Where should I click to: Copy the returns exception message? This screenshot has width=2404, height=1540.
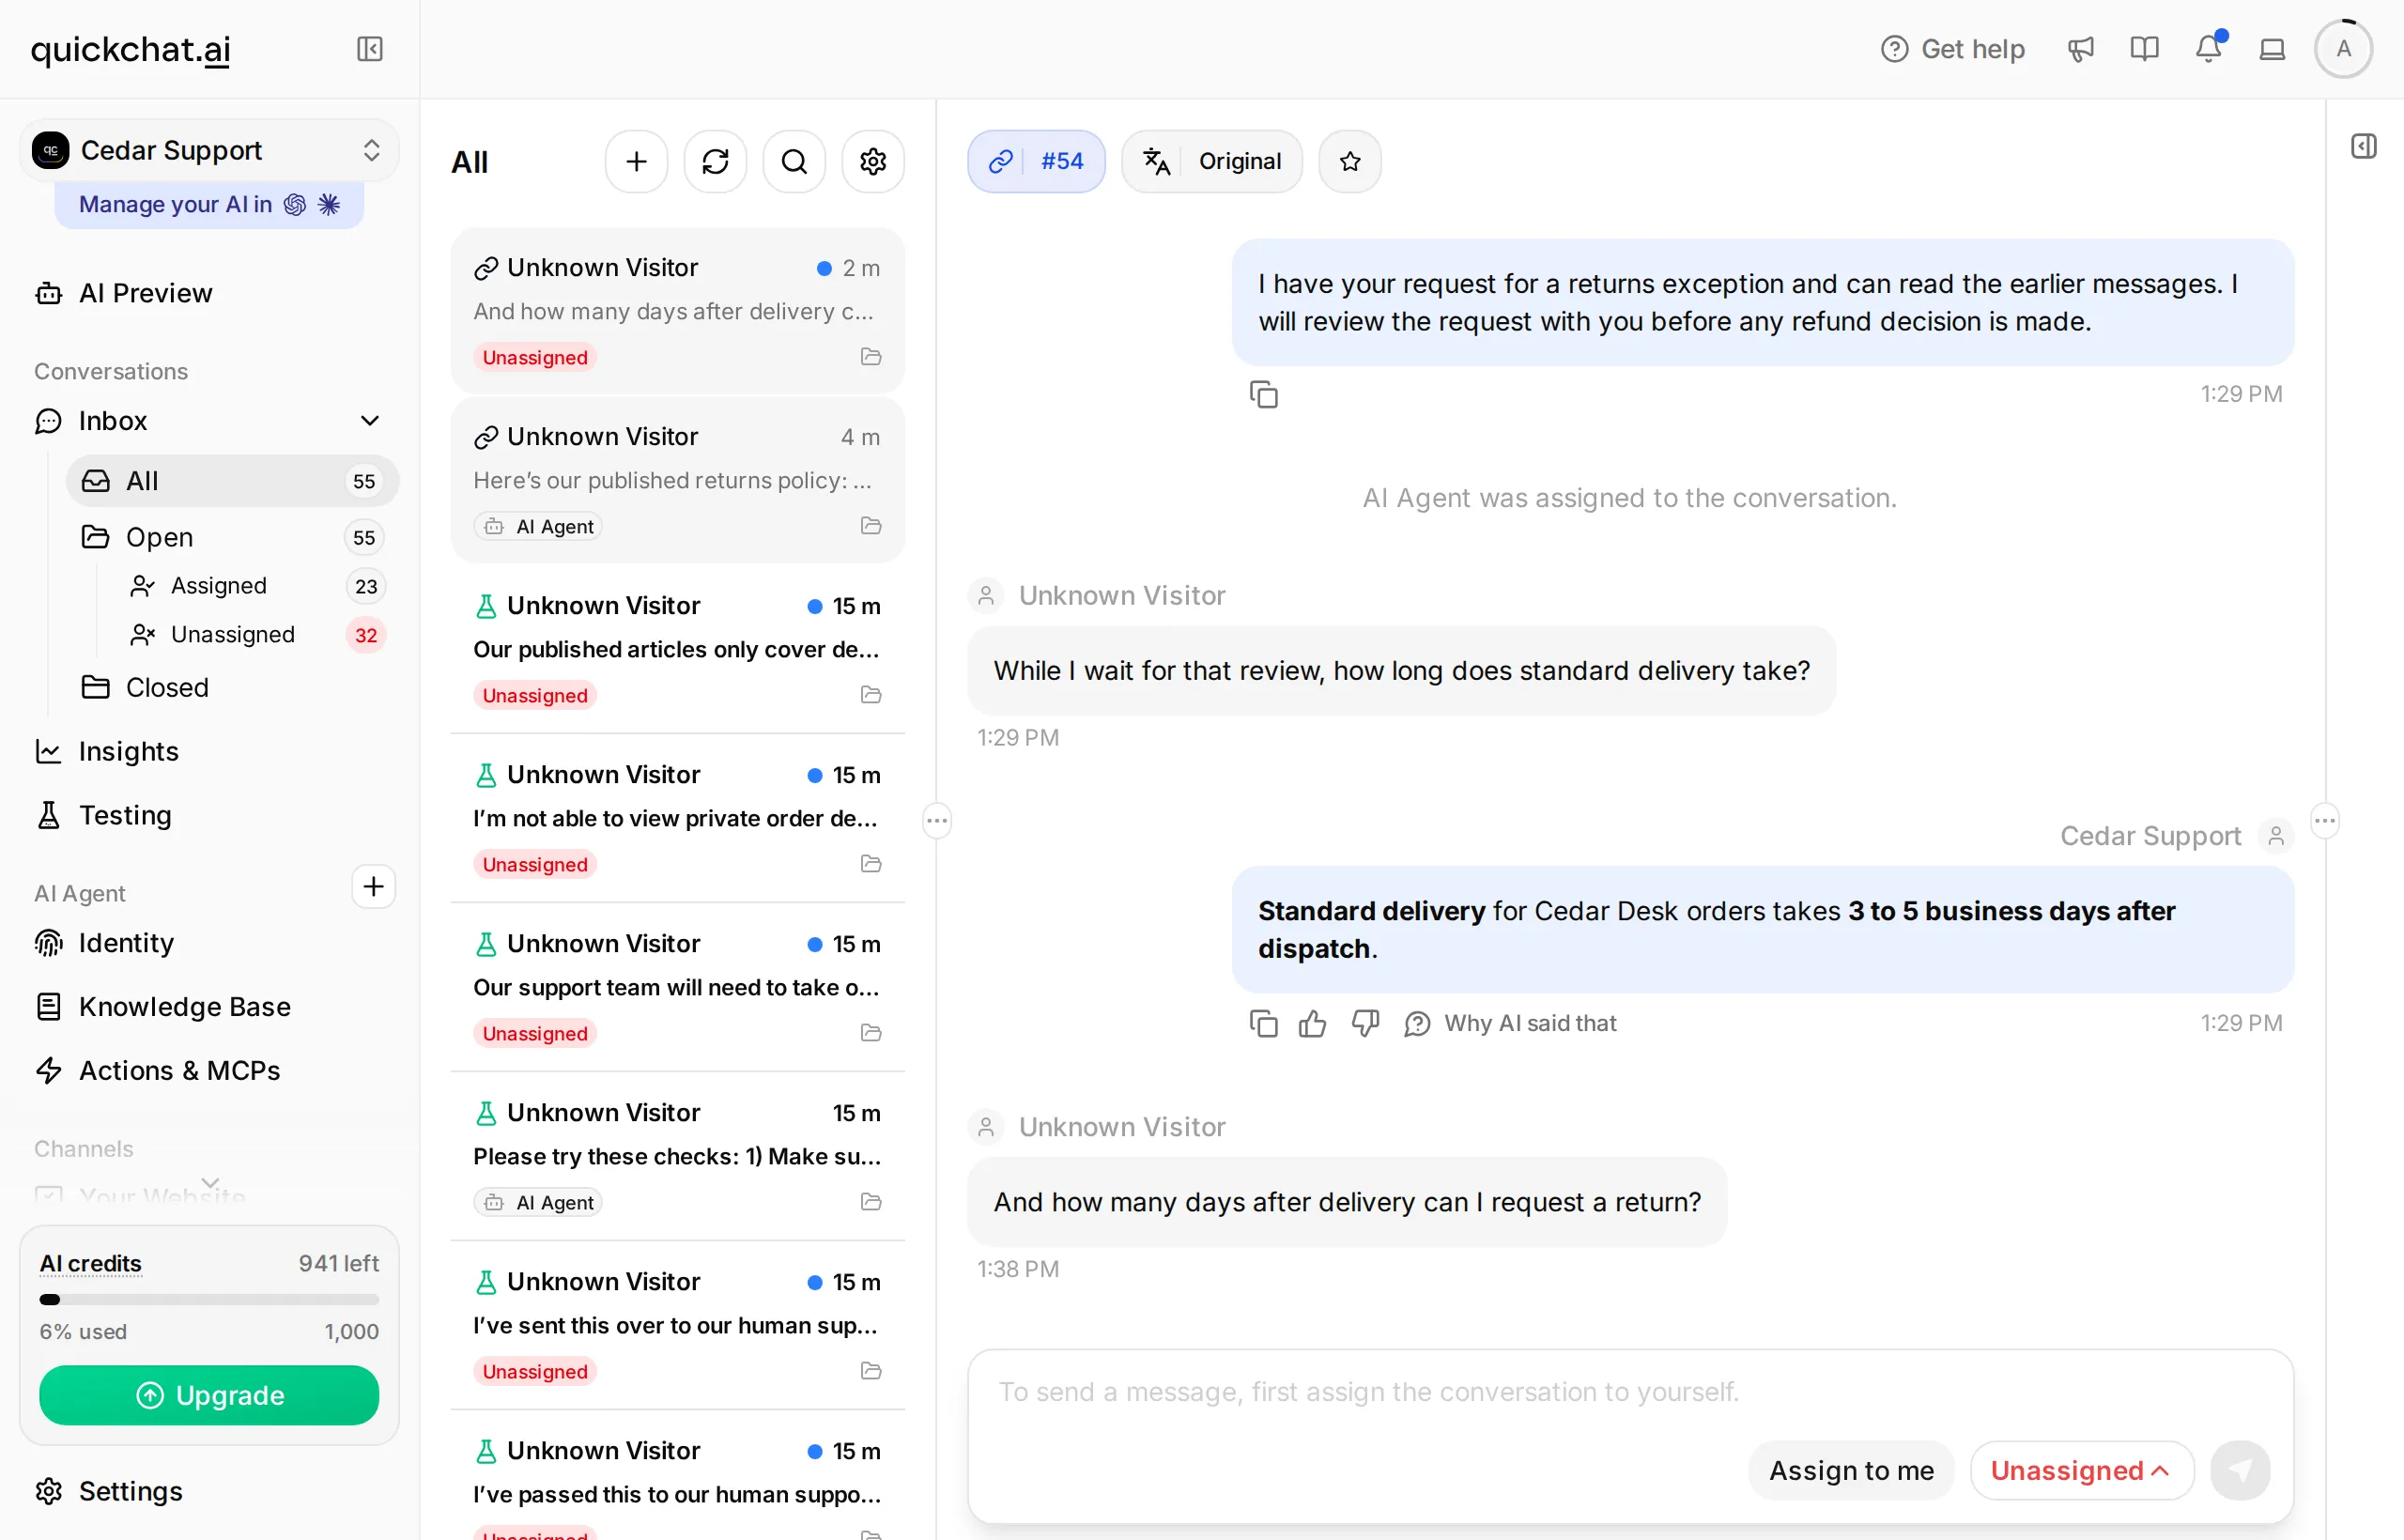click(1263, 394)
